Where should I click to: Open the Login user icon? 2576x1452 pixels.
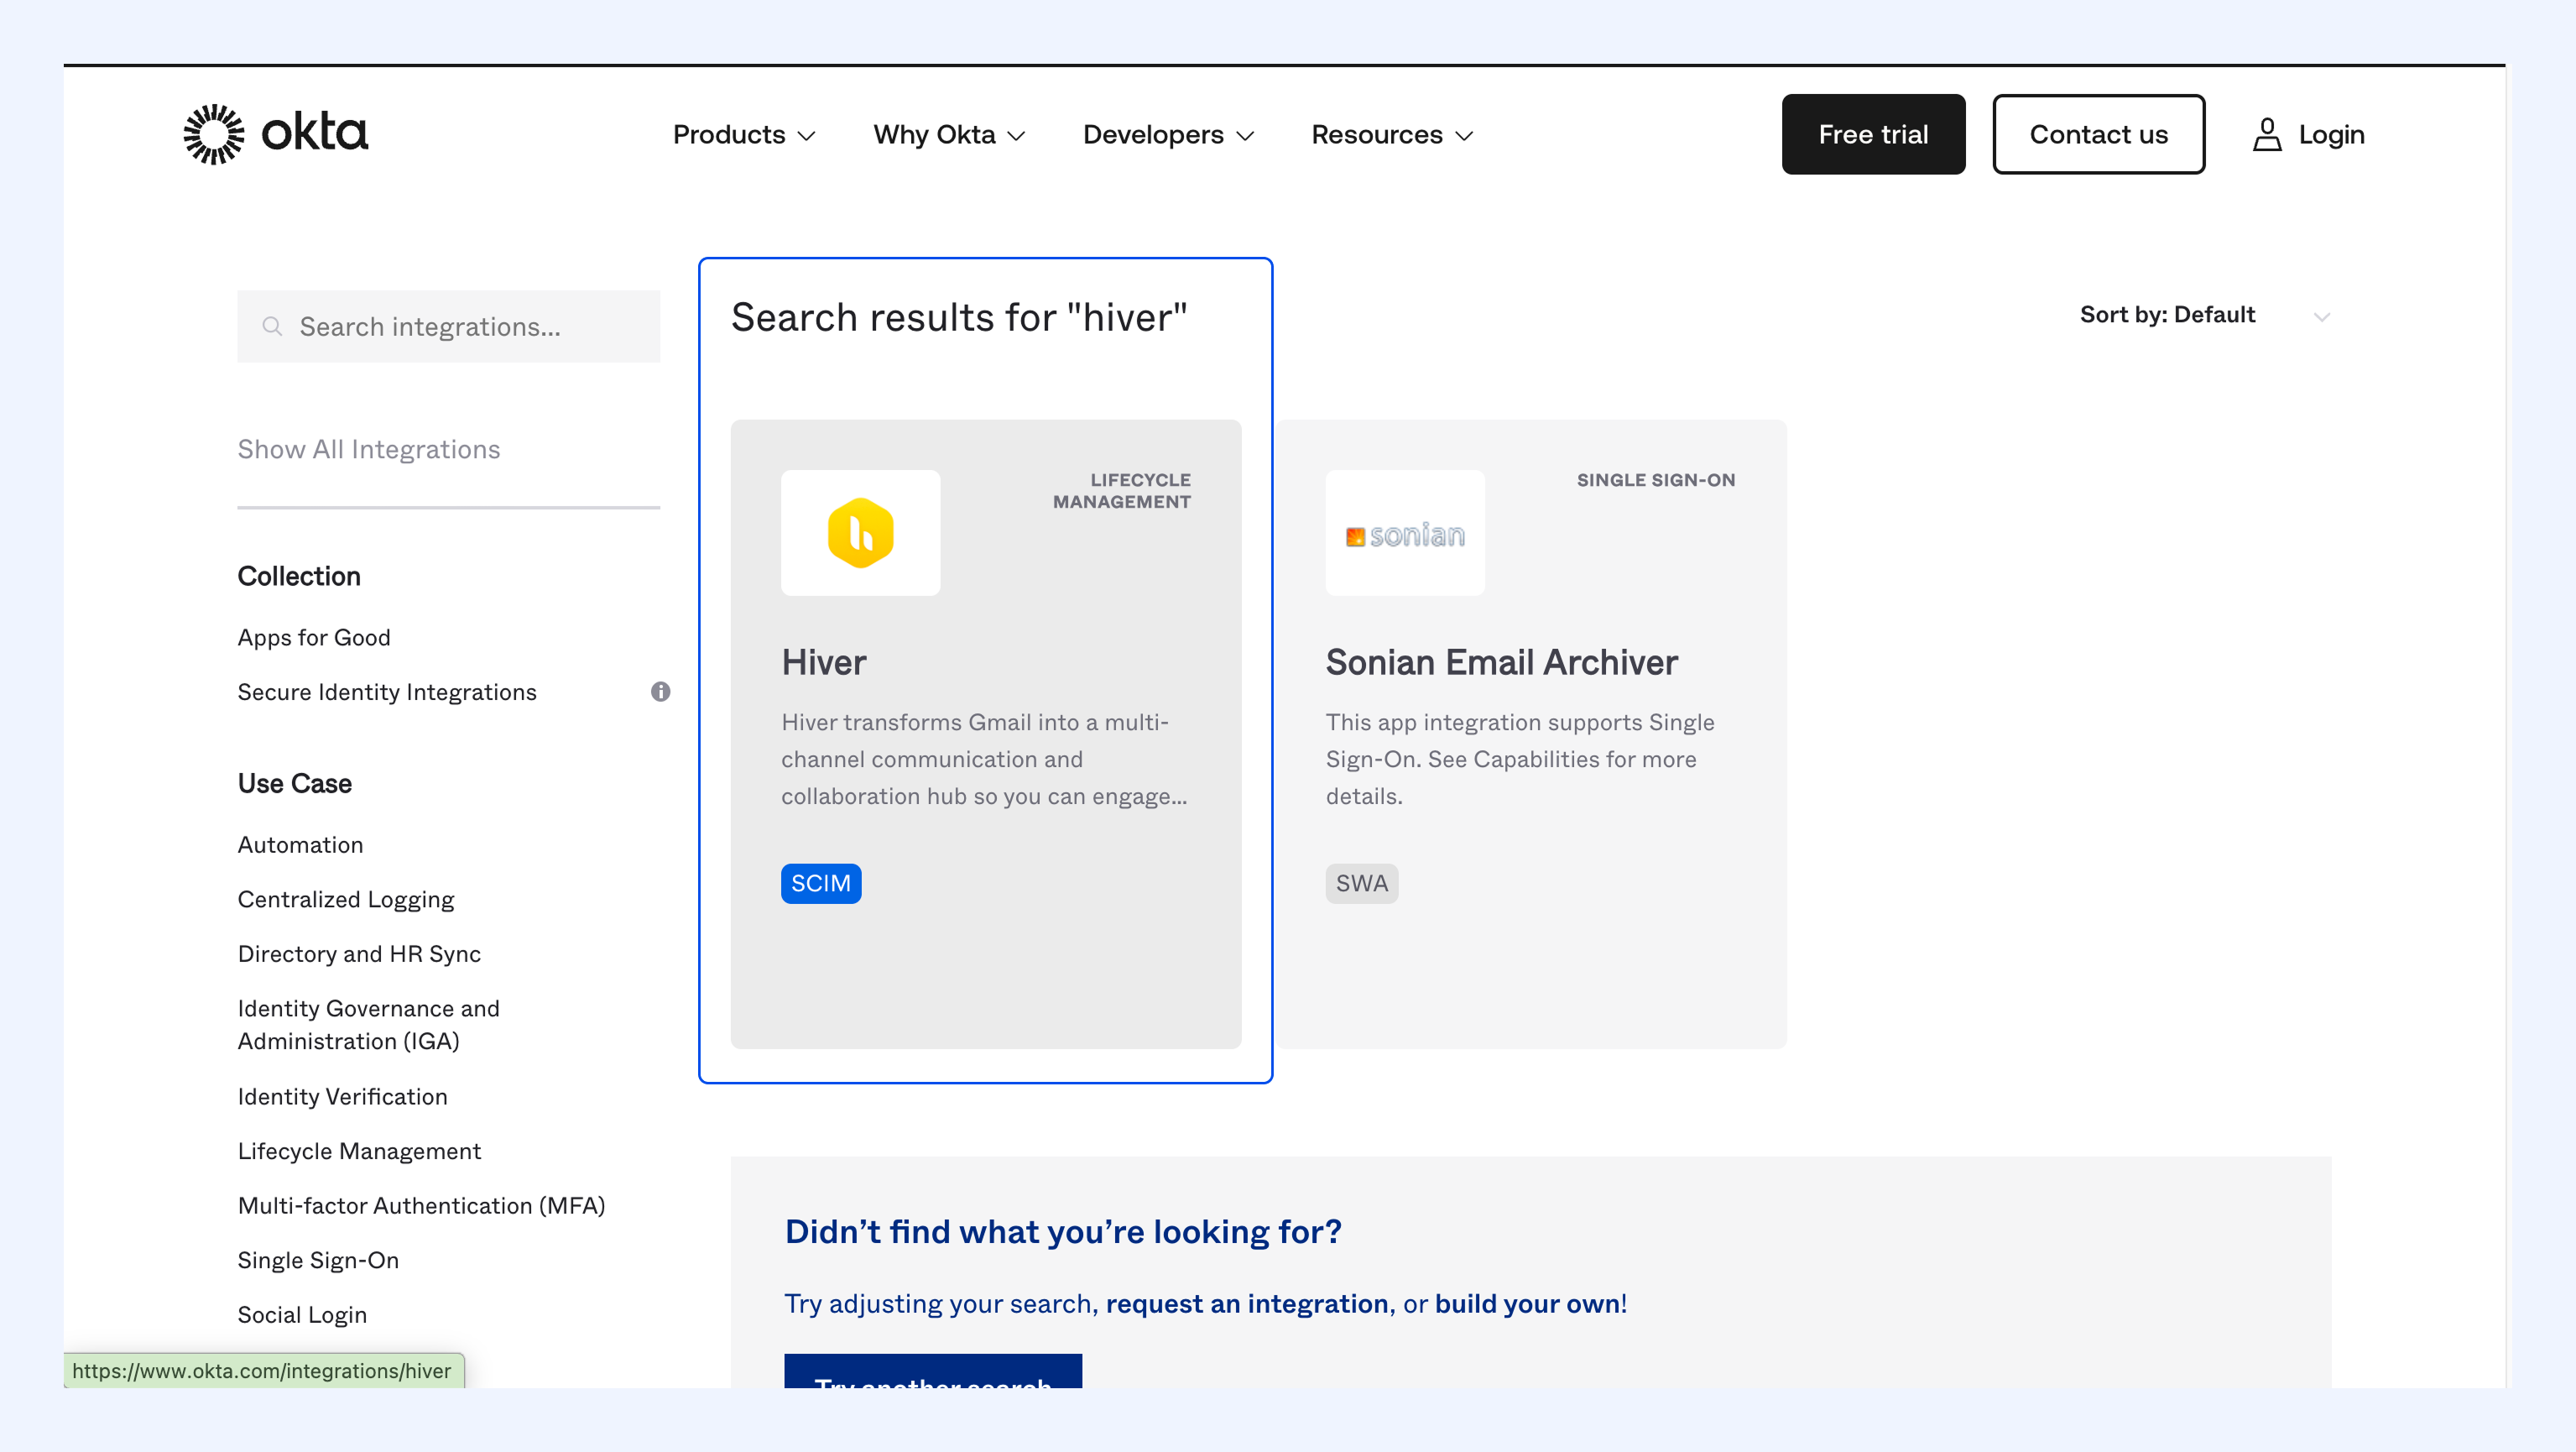click(2267, 134)
